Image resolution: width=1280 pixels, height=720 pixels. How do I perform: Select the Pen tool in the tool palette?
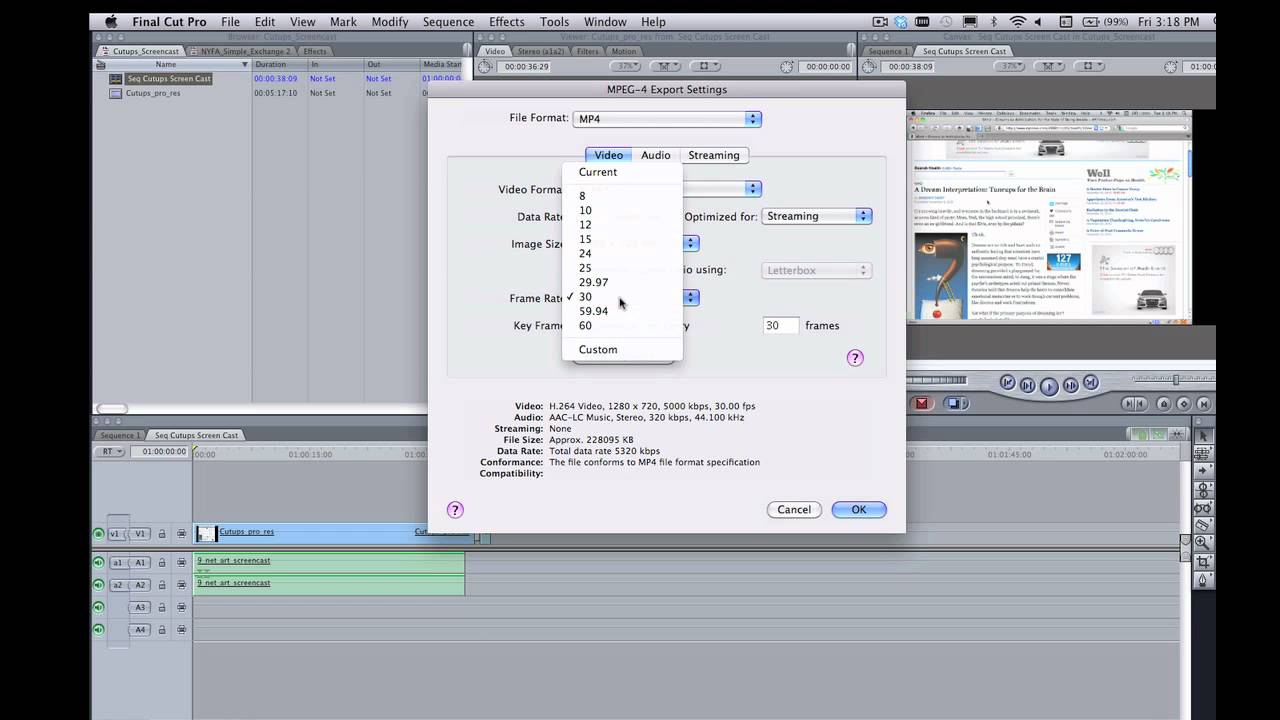[1203, 580]
